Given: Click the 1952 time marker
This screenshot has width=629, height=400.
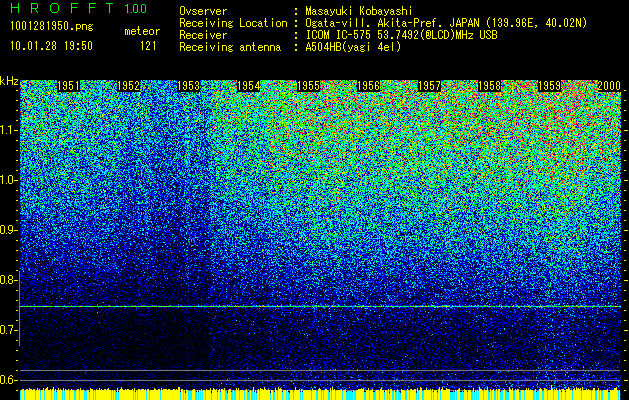Looking at the screenshot, I should pyautogui.click(x=128, y=86).
